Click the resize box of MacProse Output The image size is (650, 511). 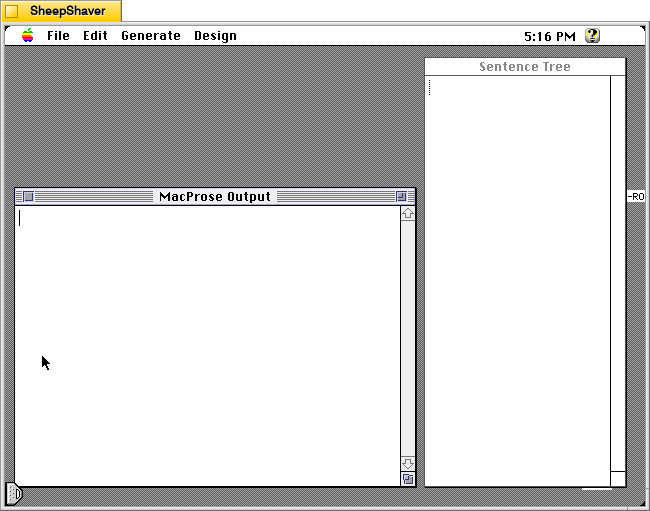tap(408, 479)
